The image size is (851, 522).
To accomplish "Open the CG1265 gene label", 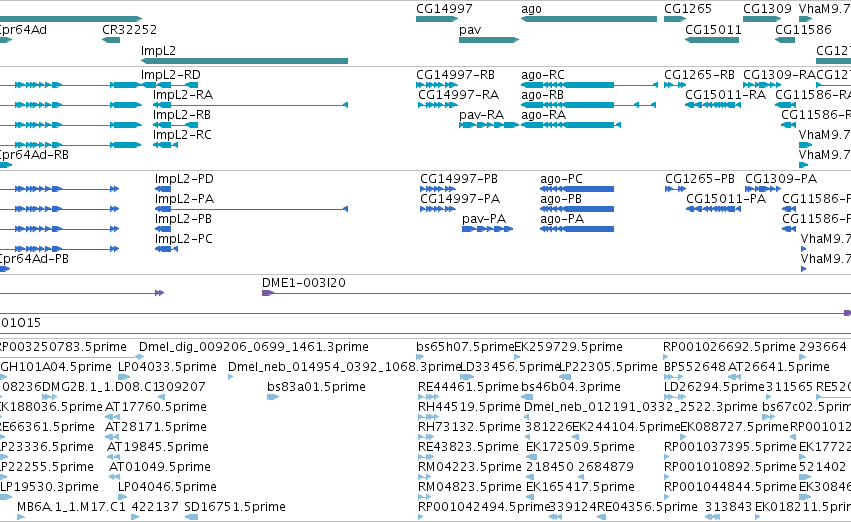I will tap(688, 9).
